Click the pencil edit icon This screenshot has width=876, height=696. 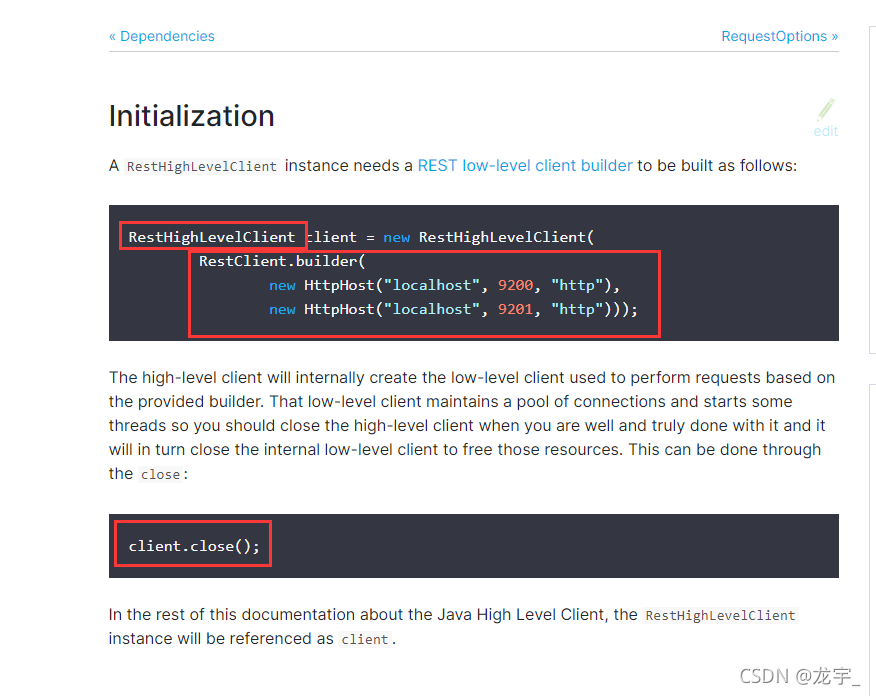826,110
